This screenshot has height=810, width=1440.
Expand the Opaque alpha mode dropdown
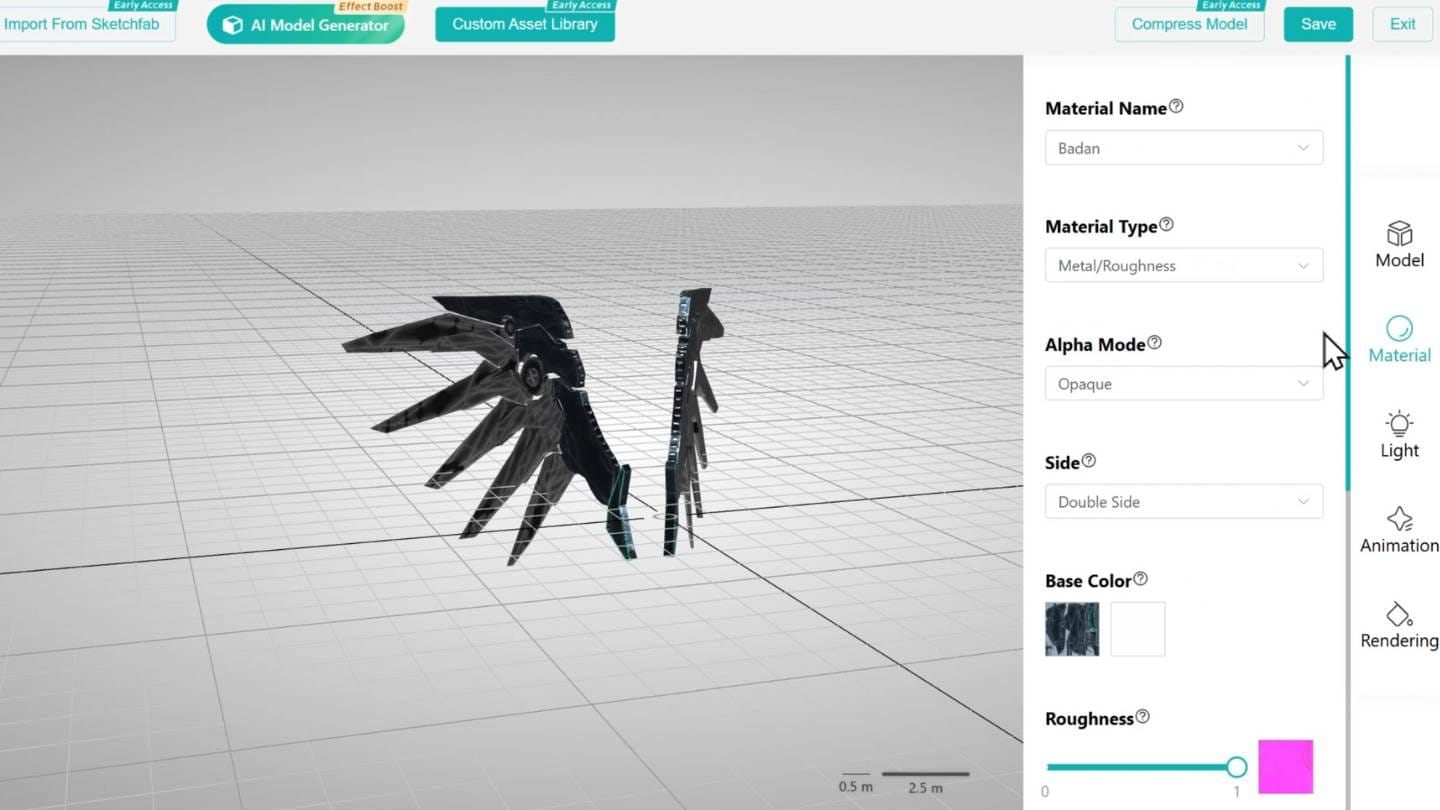(x=1184, y=383)
